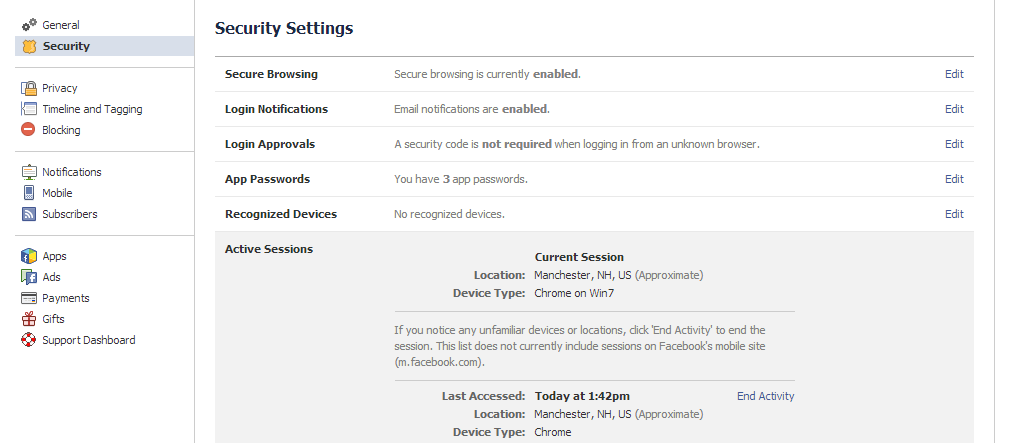The image size is (1010, 443).
Task: Click the Security badge icon
Action: pos(29,46)
